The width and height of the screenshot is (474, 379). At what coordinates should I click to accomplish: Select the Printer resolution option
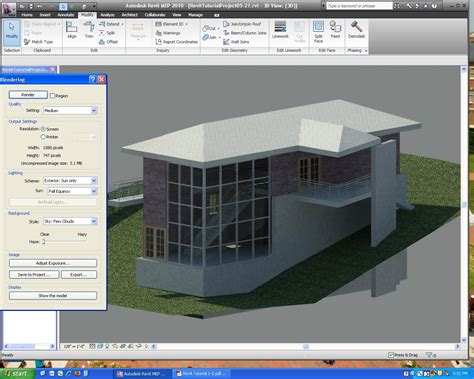(x=43, y=137)
